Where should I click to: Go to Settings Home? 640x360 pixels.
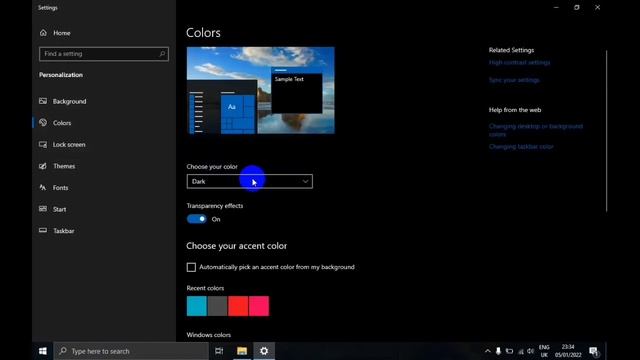click(55, 33)
